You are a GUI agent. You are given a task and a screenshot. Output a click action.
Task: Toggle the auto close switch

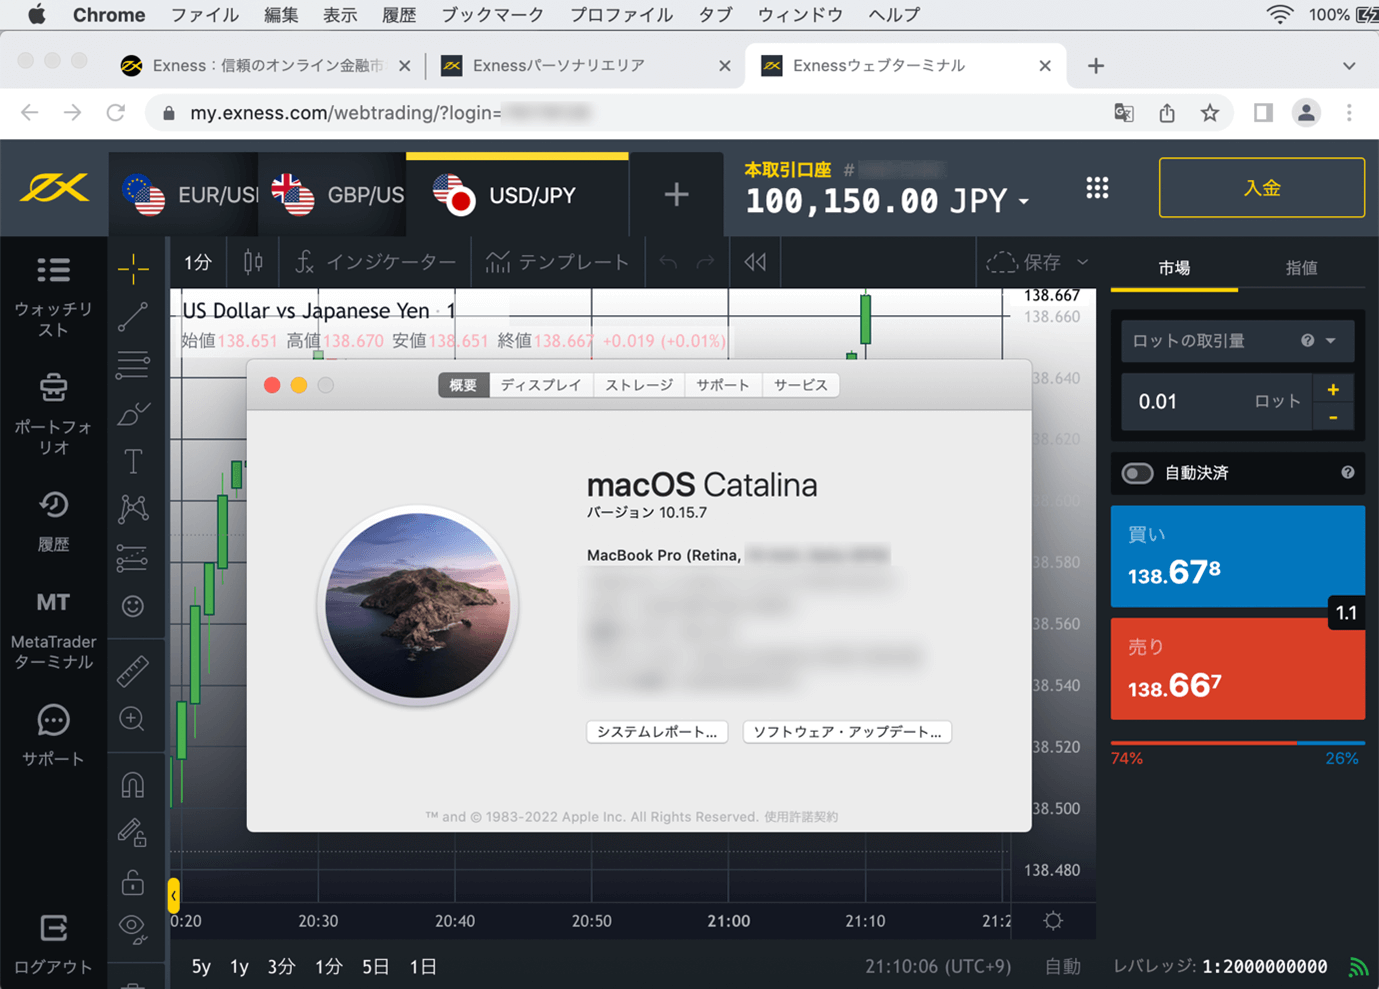coord(1137,473)
